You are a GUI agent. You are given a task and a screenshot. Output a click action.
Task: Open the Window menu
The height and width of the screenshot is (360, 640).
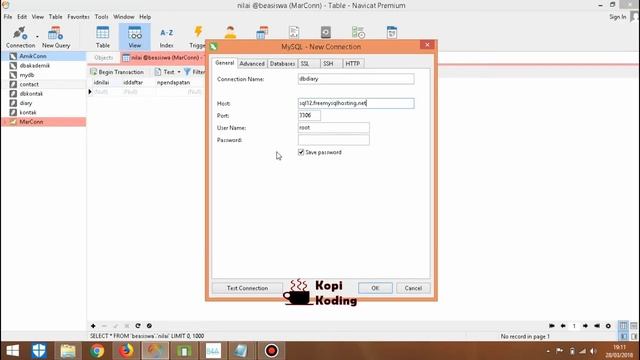(x=124, y=17)
